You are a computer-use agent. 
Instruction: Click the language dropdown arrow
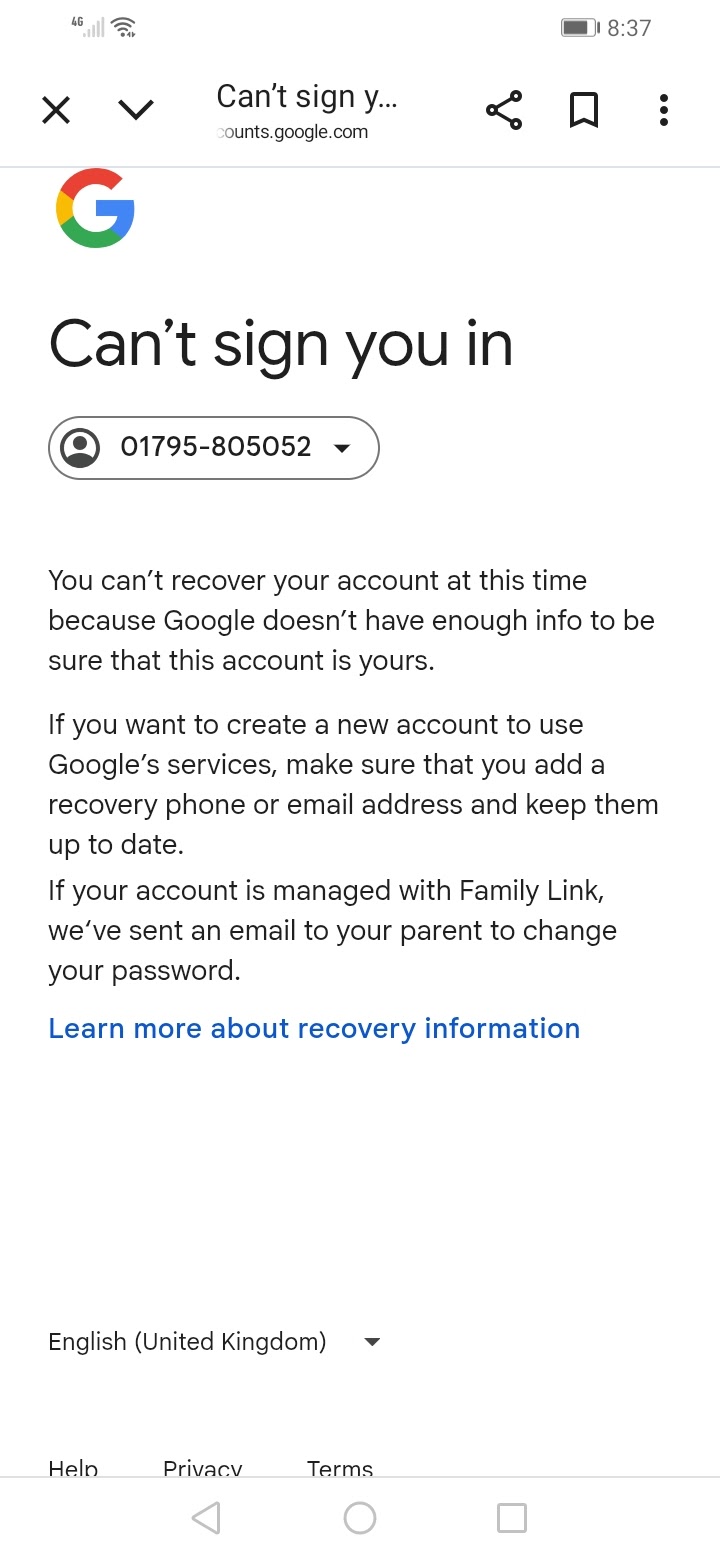(372, 1342)
